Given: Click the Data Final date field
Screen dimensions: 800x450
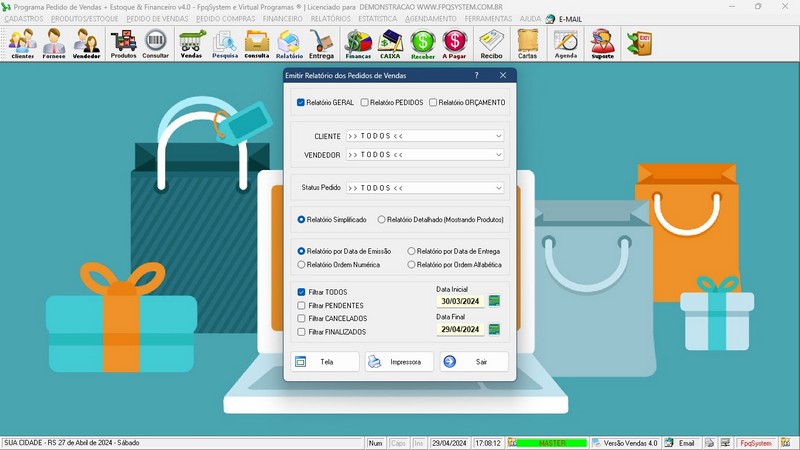Looking at the screenshot, I should pos(460,329).
